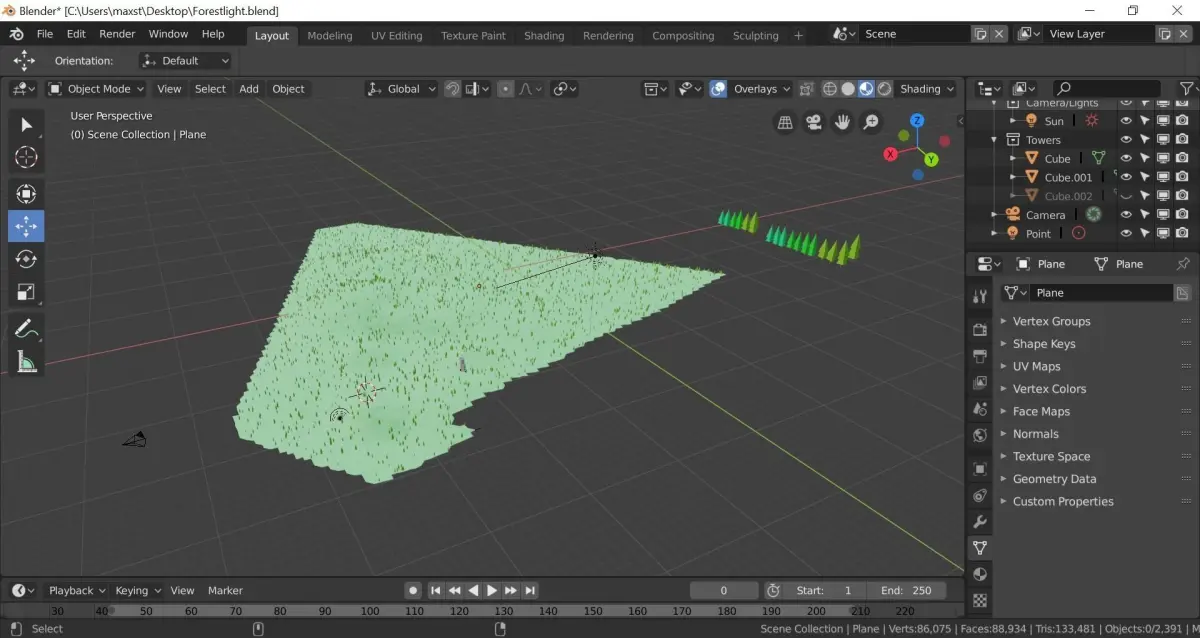Switch to camera view gizmo button
The height and width of the screenshot is (638, 1200).
click(814, 122)
